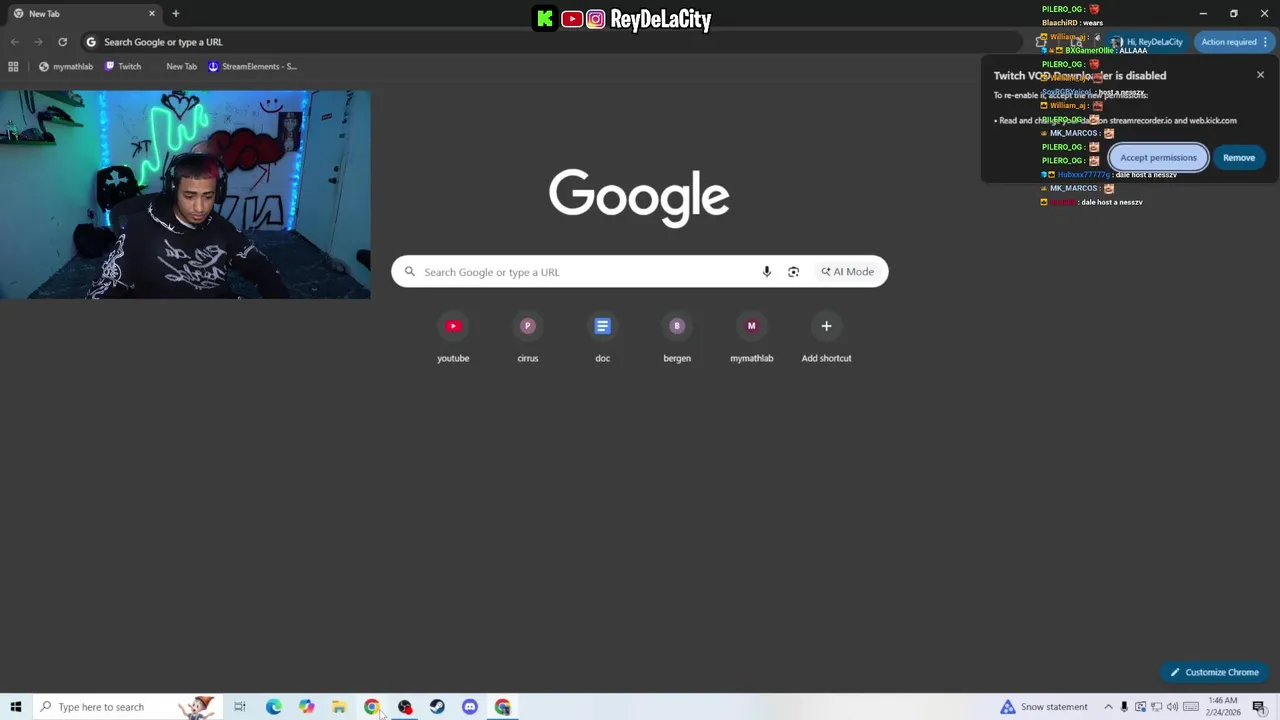This screenshot has width=1280, height=720.
Task: Open a new tab with plus button
Action: (175, 13)
